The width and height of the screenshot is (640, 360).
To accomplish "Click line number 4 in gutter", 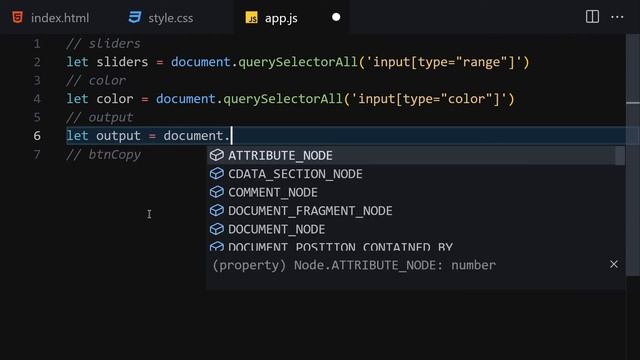I will [37, 99].
